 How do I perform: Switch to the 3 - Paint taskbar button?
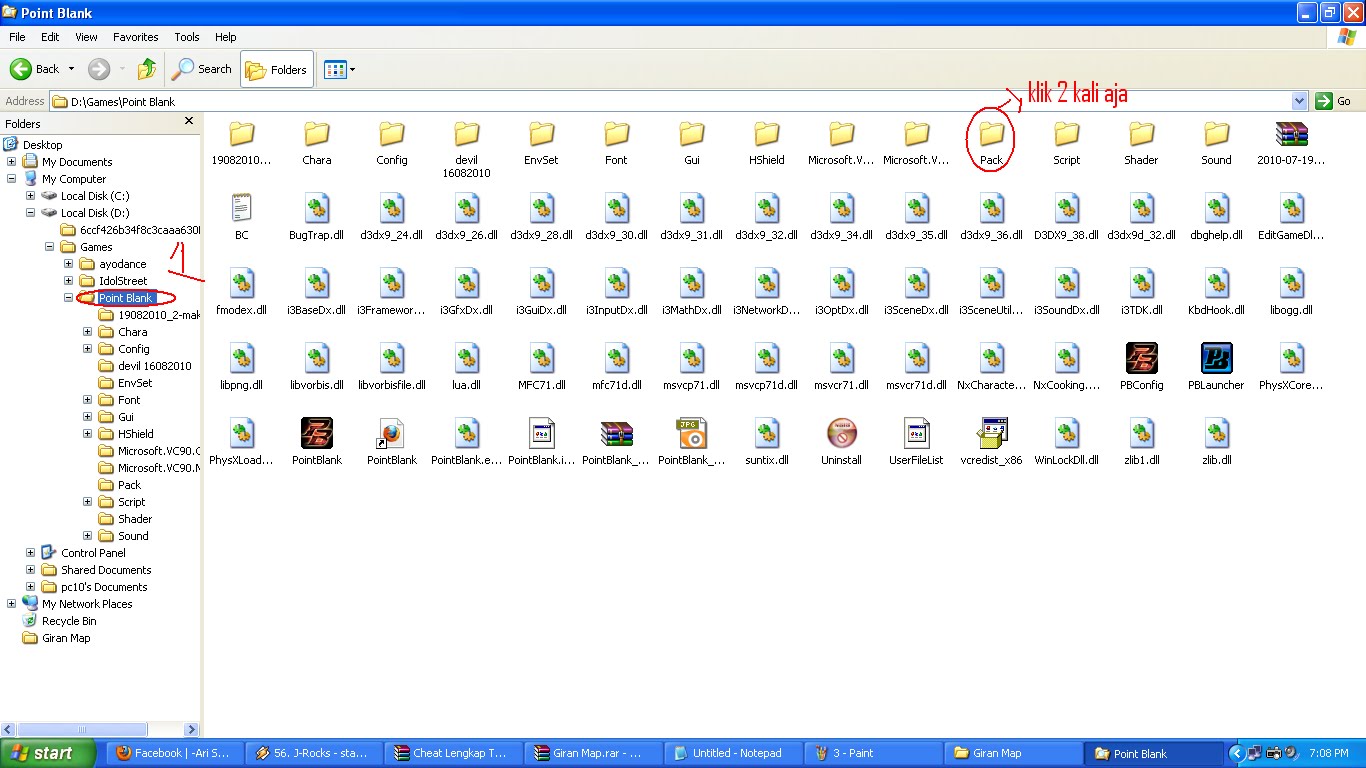tap(874, 754)
